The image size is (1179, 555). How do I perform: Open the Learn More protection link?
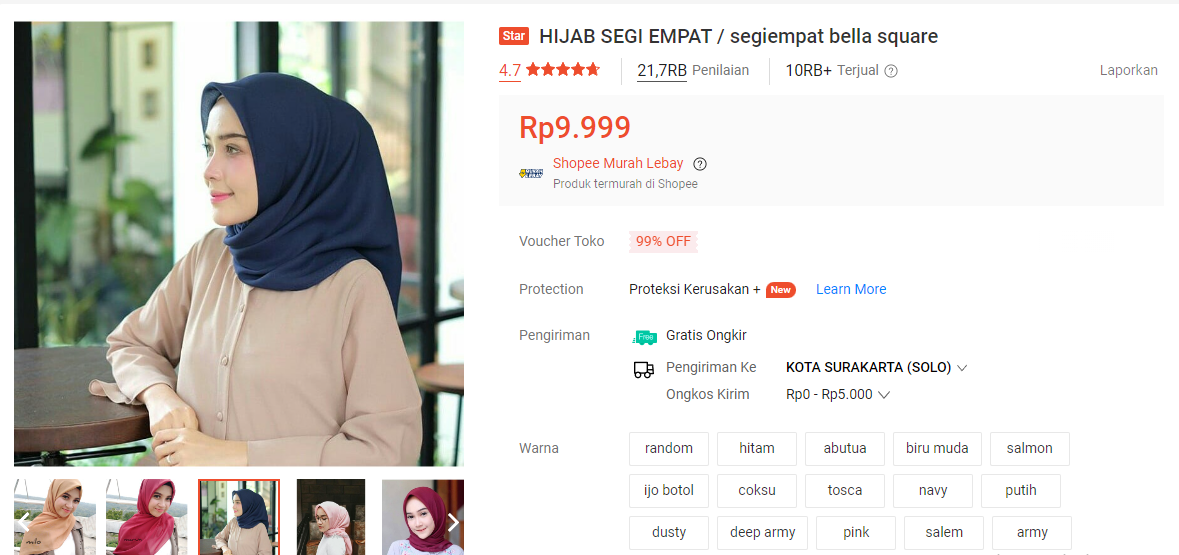click(851, 290)
